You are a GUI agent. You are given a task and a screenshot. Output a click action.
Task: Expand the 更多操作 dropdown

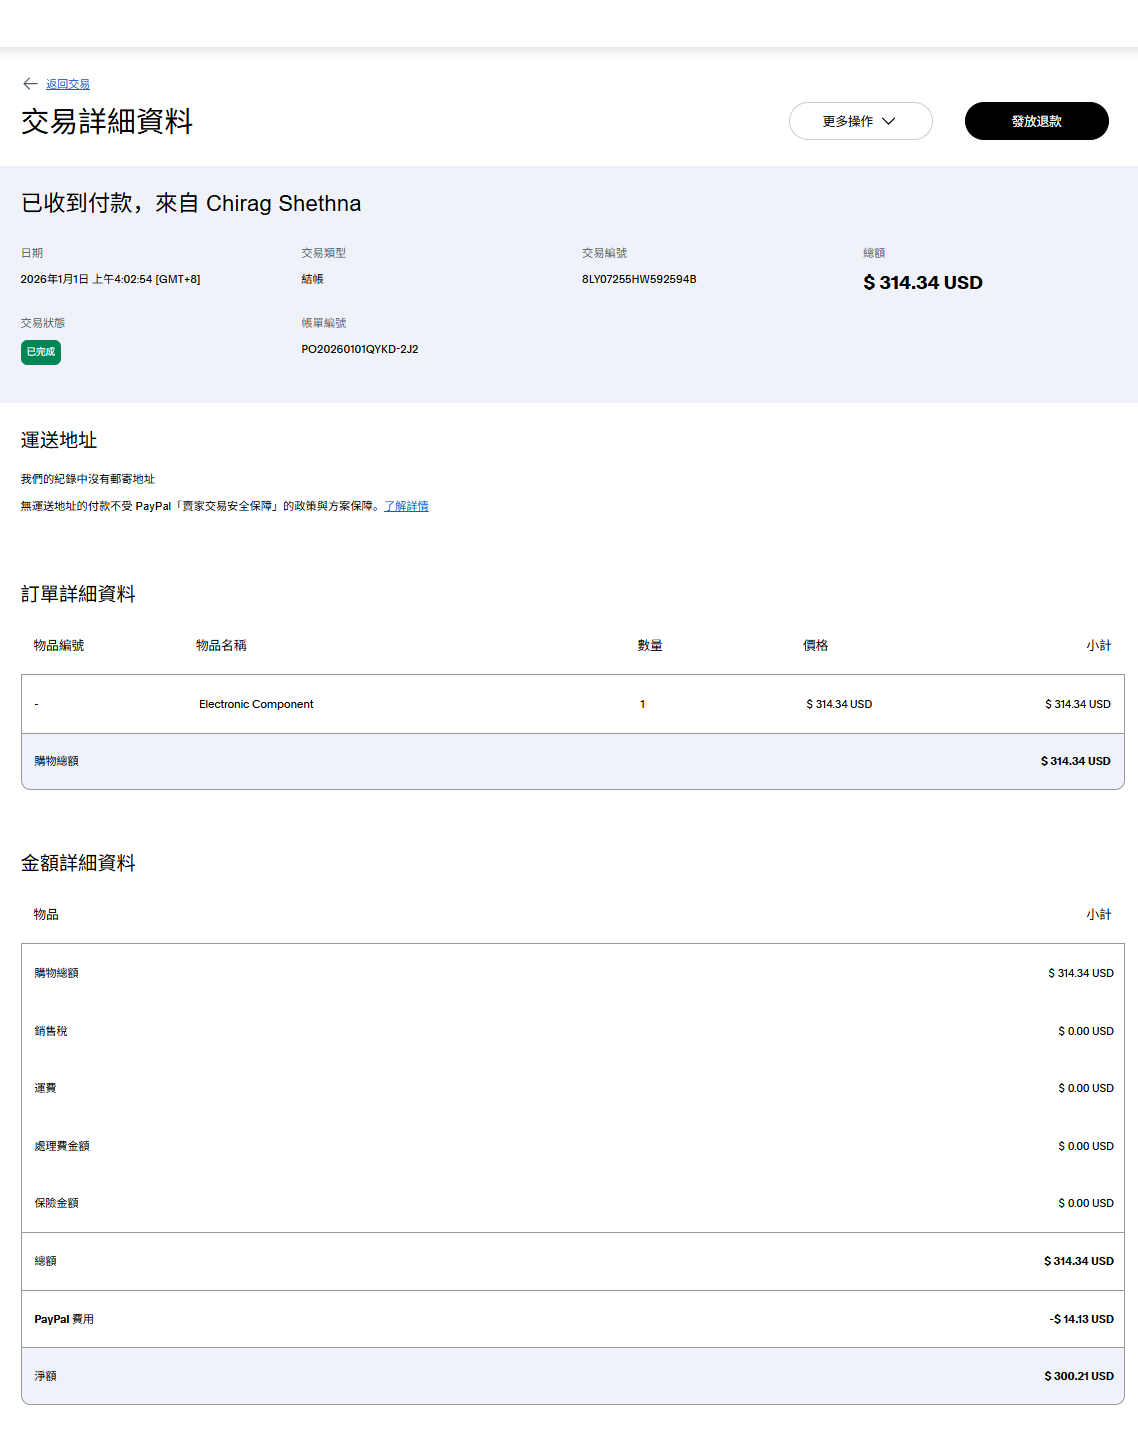(859, 121)
